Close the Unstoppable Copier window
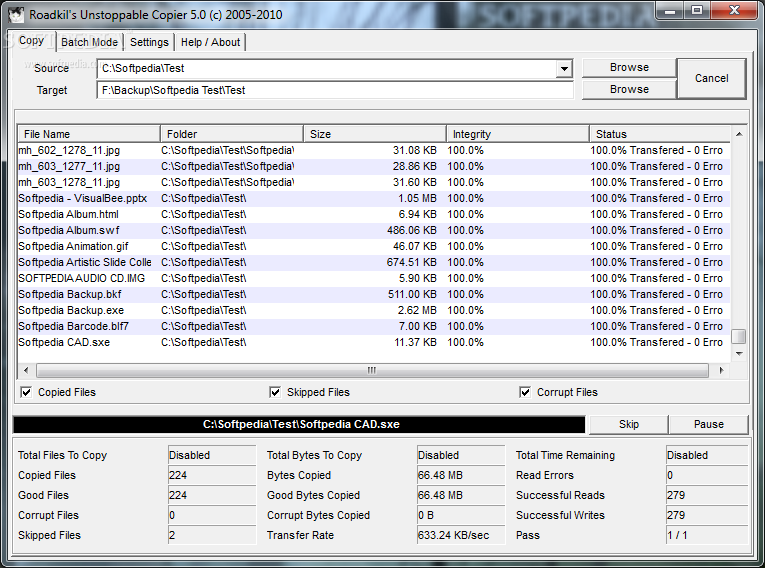 click(x=734, y=11)
